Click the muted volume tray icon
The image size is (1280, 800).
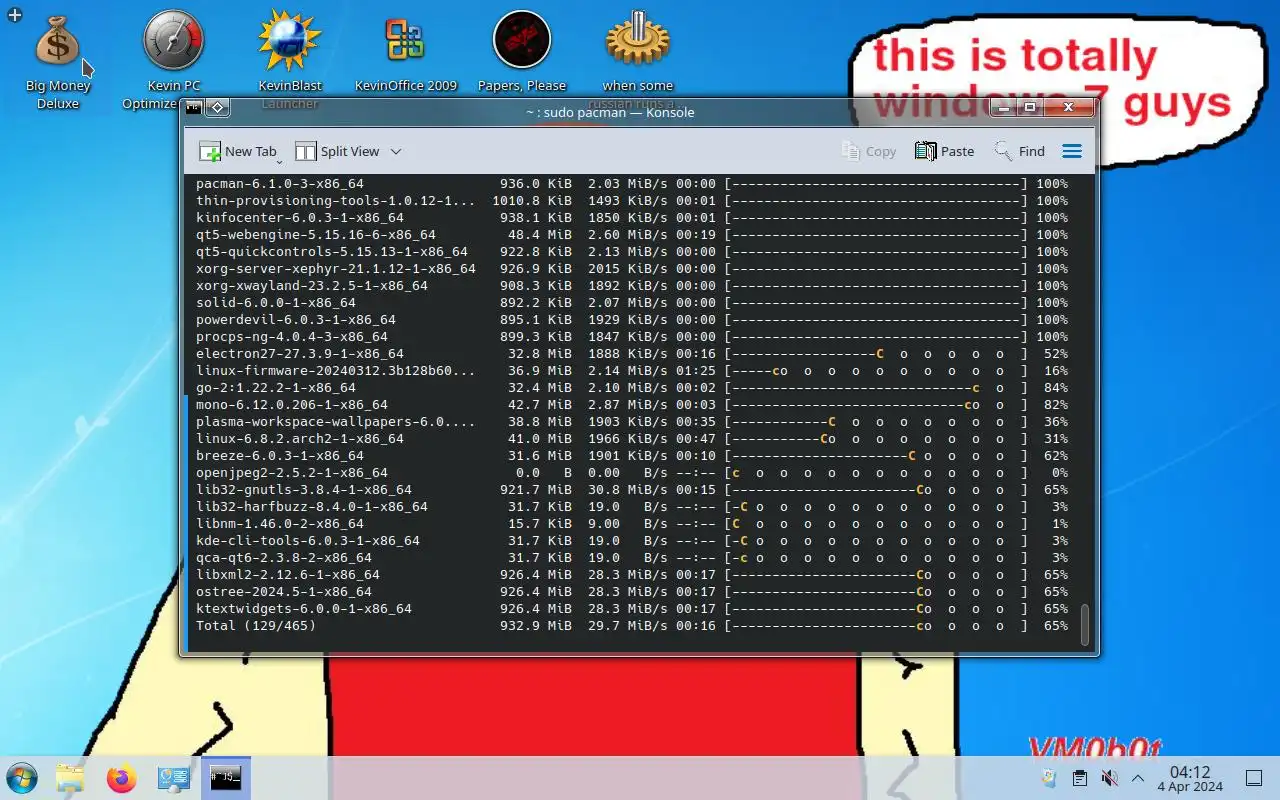pyautogui.click(x=1109, y=778)
